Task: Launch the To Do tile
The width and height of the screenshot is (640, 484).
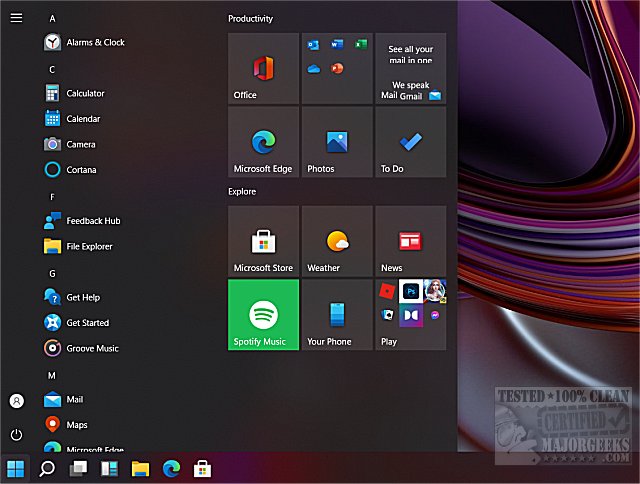Action: pos(410,142)
